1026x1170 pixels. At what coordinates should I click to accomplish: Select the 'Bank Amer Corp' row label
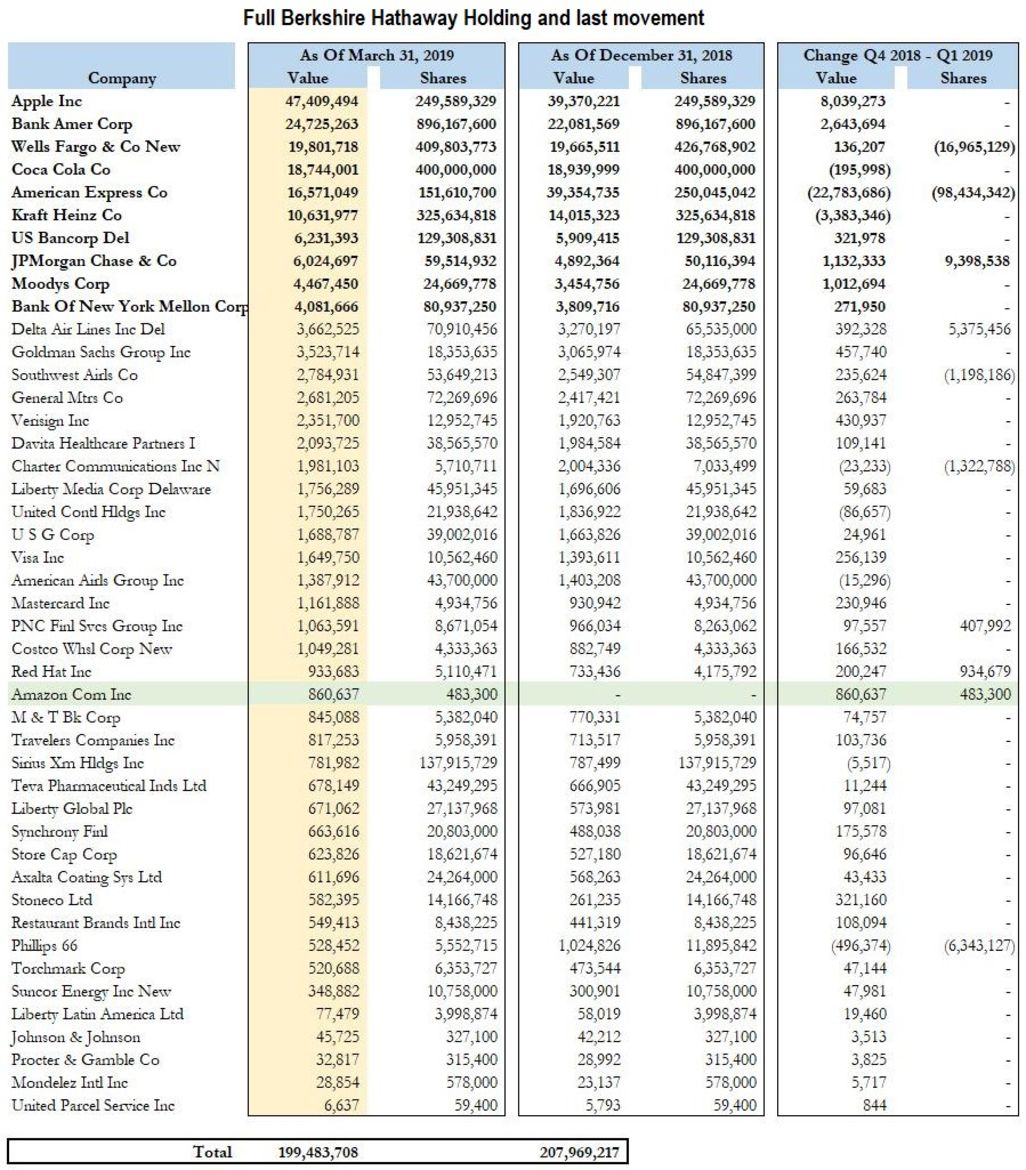coord(72,124)
